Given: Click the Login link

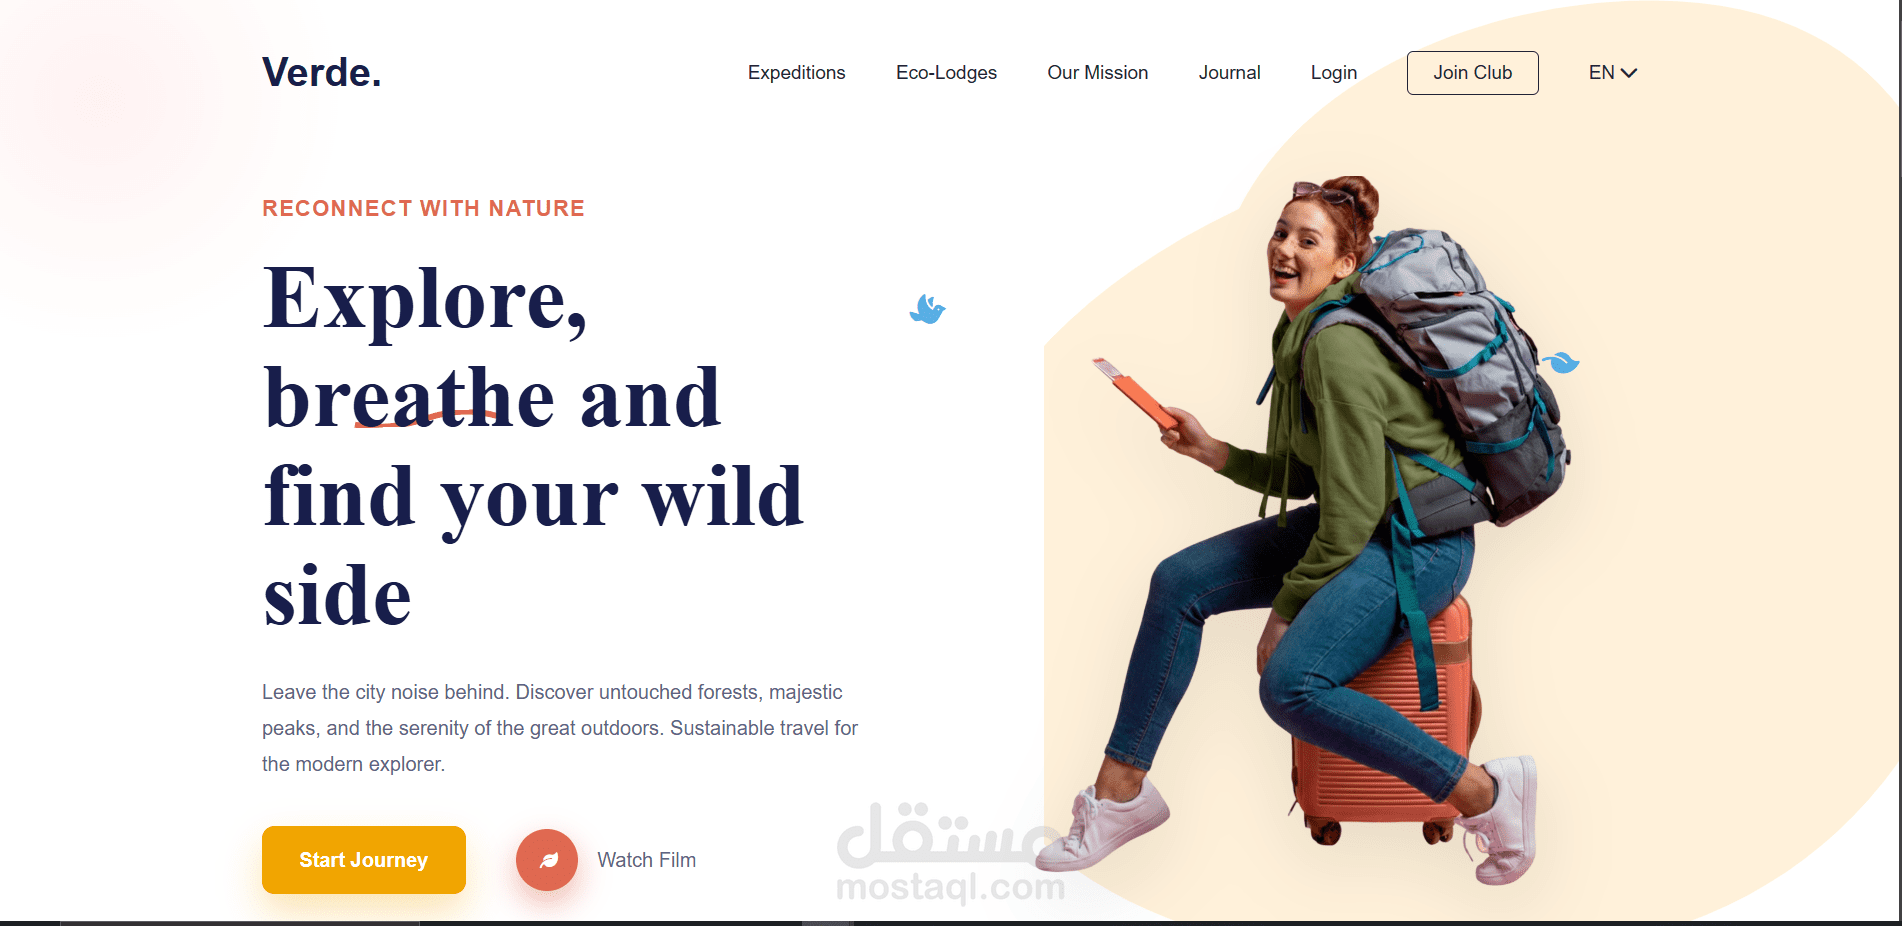Looking at the screenshot, I should pyautogui.click(x=1334, y=73).
